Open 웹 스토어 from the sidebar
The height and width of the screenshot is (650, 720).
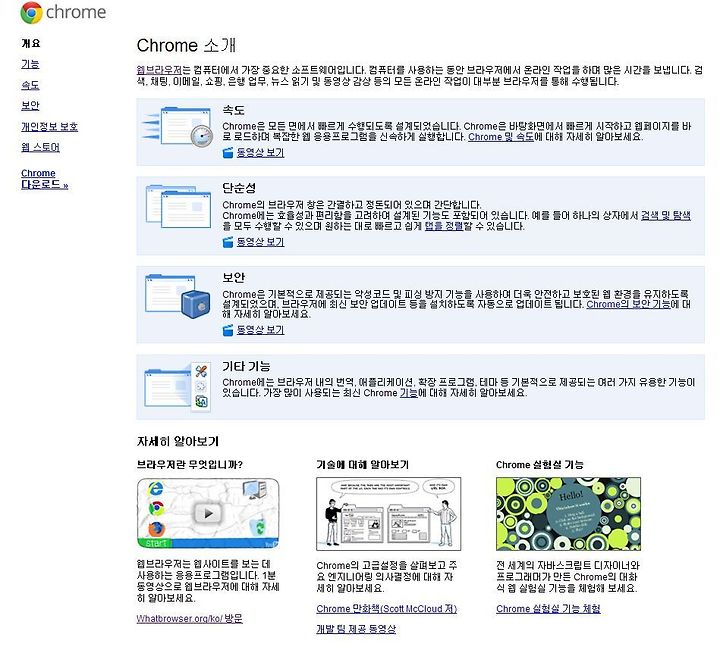pos(40,147)
